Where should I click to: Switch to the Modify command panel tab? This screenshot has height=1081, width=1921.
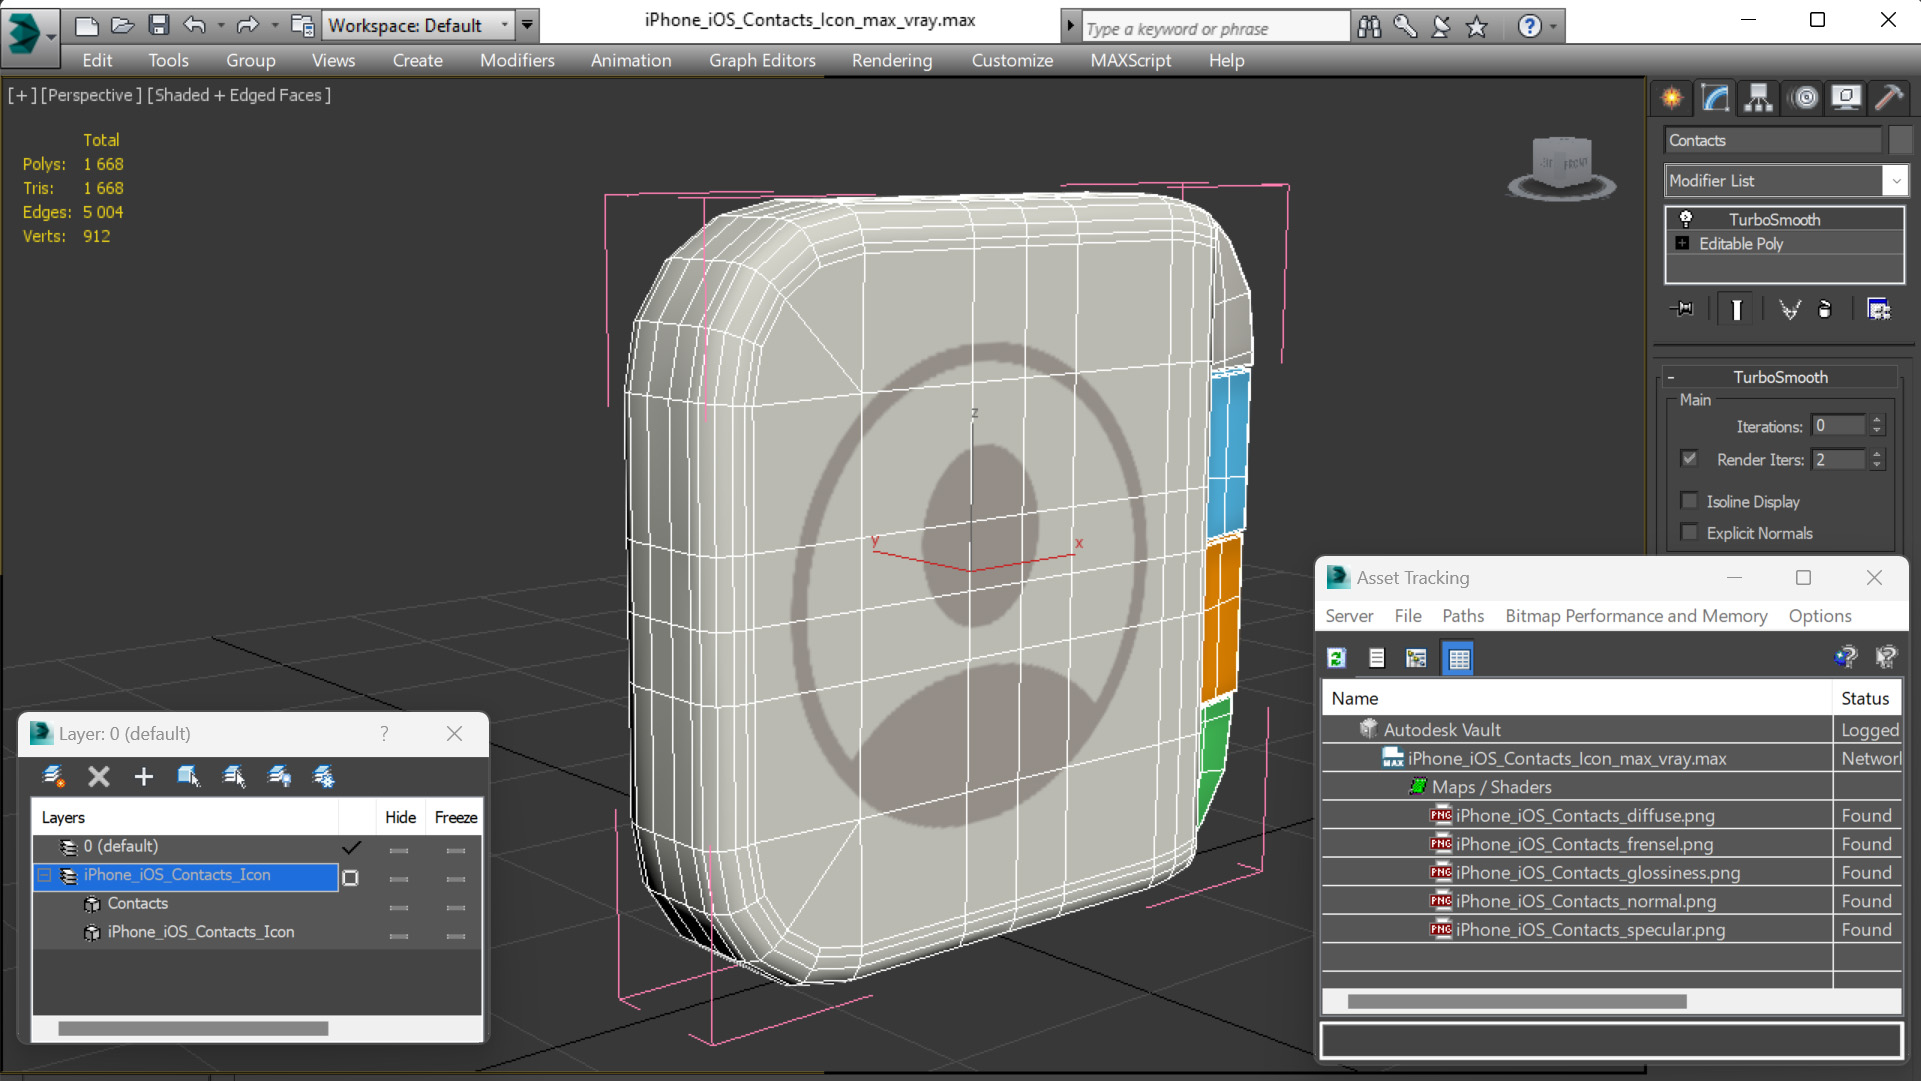[1715, 98]
